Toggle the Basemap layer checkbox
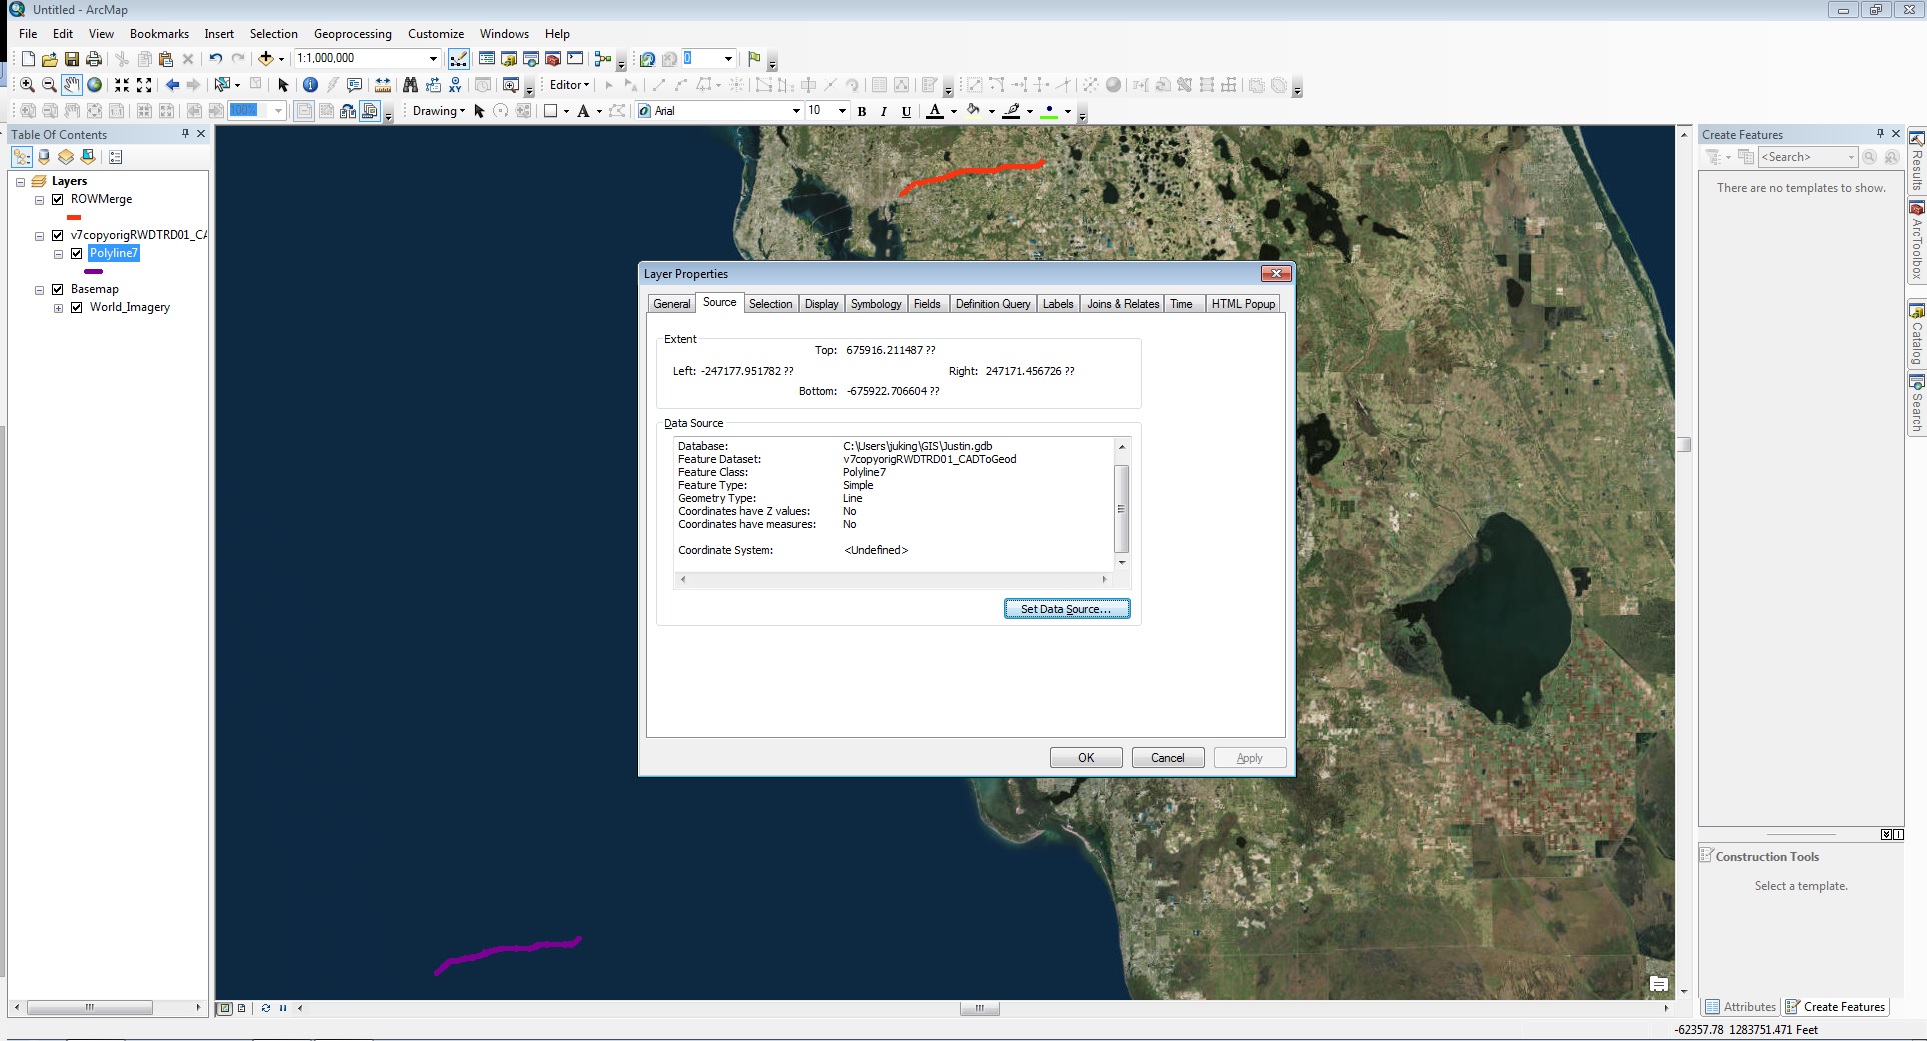Image resolution: width=1927 pixels, height=1041 pixels. 58,289
